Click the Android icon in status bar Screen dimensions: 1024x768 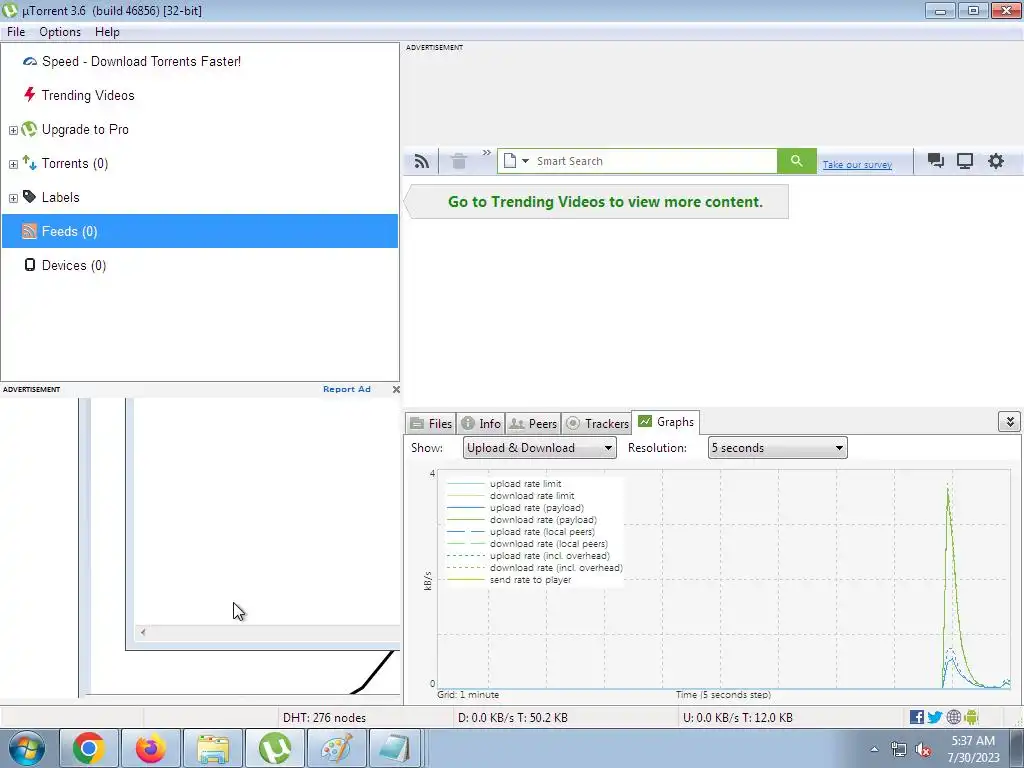971,718
